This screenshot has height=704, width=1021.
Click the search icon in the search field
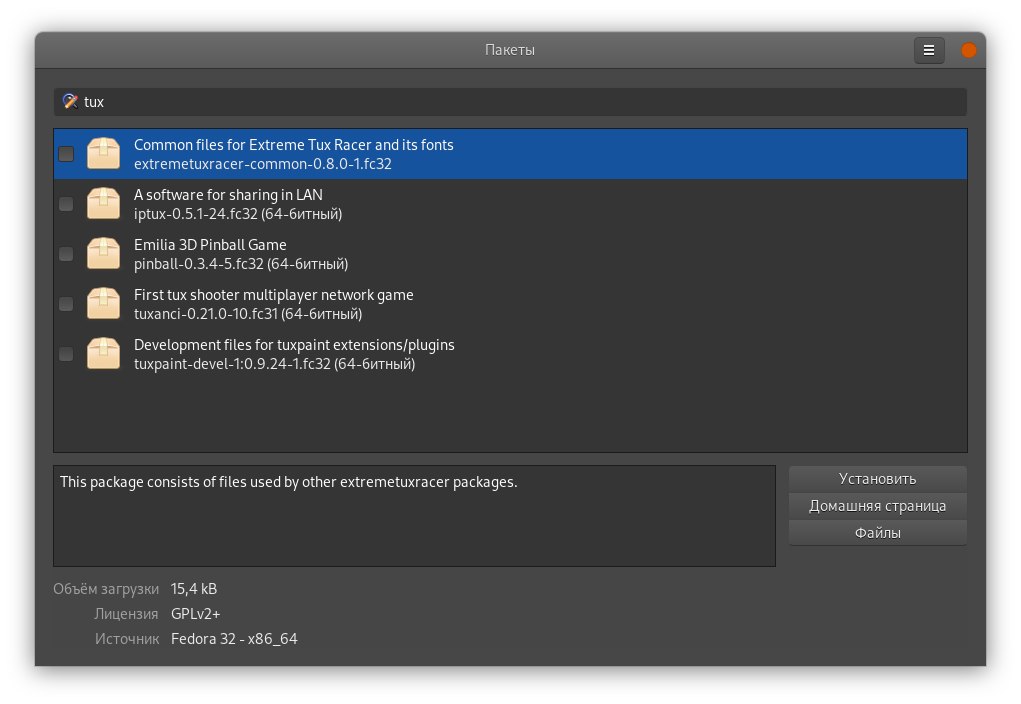pyautogui.click(x=70, y=101)
